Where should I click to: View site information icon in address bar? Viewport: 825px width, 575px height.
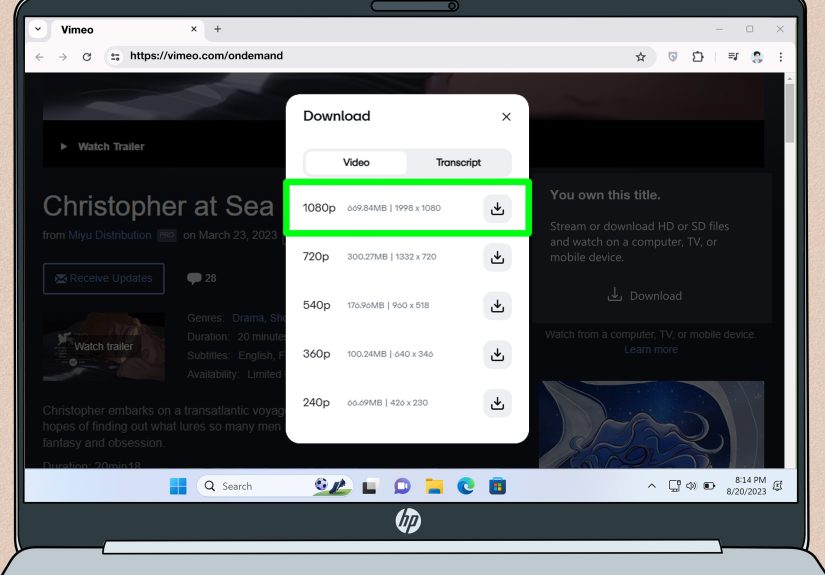click(x=115, y=56)
